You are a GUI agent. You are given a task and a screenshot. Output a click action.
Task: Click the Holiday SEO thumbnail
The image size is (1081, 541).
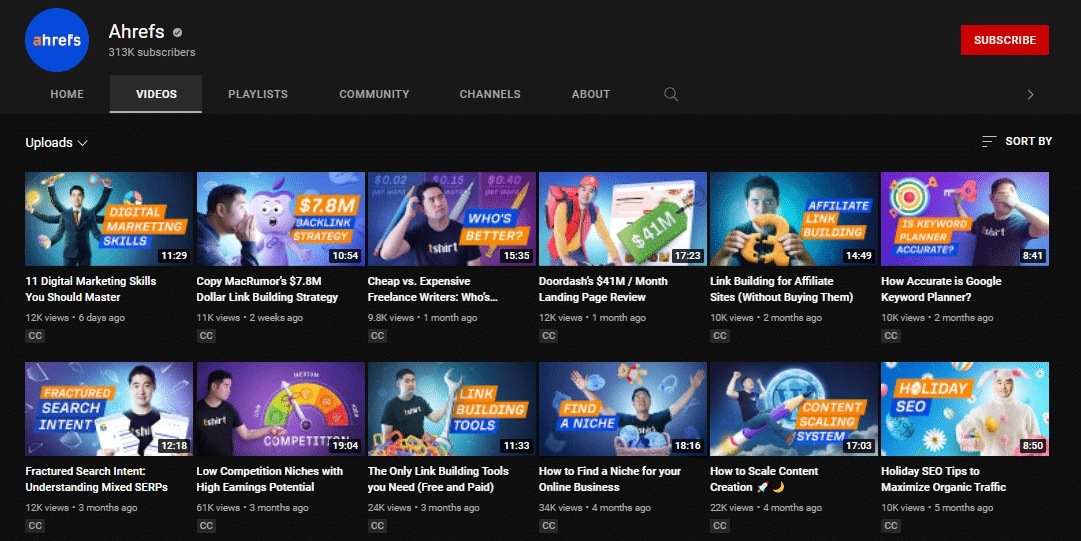click(x=964, y=409)
